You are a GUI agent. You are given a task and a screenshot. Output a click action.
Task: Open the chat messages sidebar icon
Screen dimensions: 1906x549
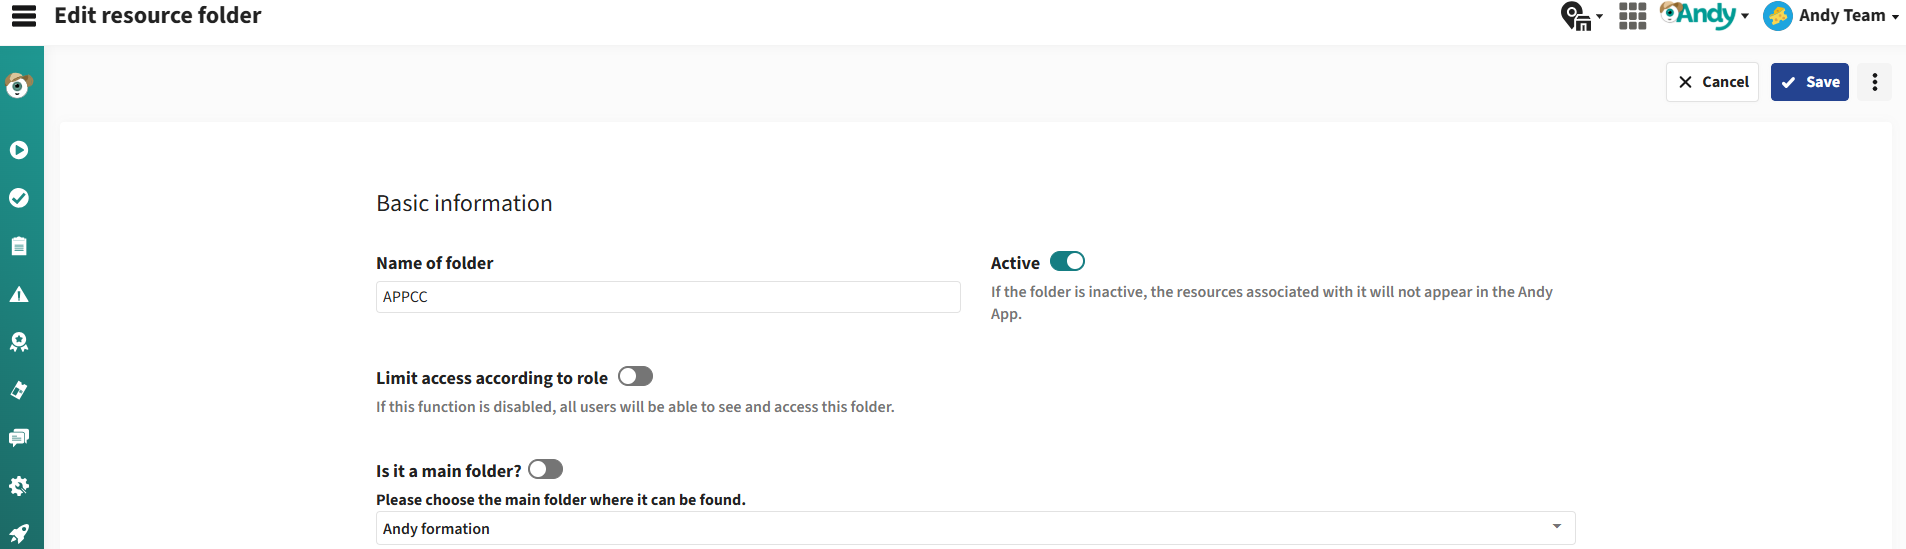tap(19, 438)
